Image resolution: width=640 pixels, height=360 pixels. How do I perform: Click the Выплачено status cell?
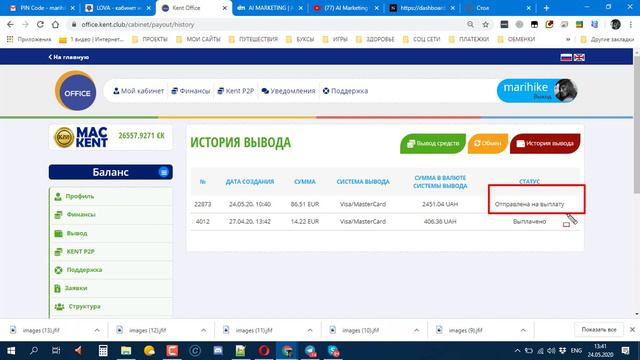pyautogui.click(x=529, y=221)
